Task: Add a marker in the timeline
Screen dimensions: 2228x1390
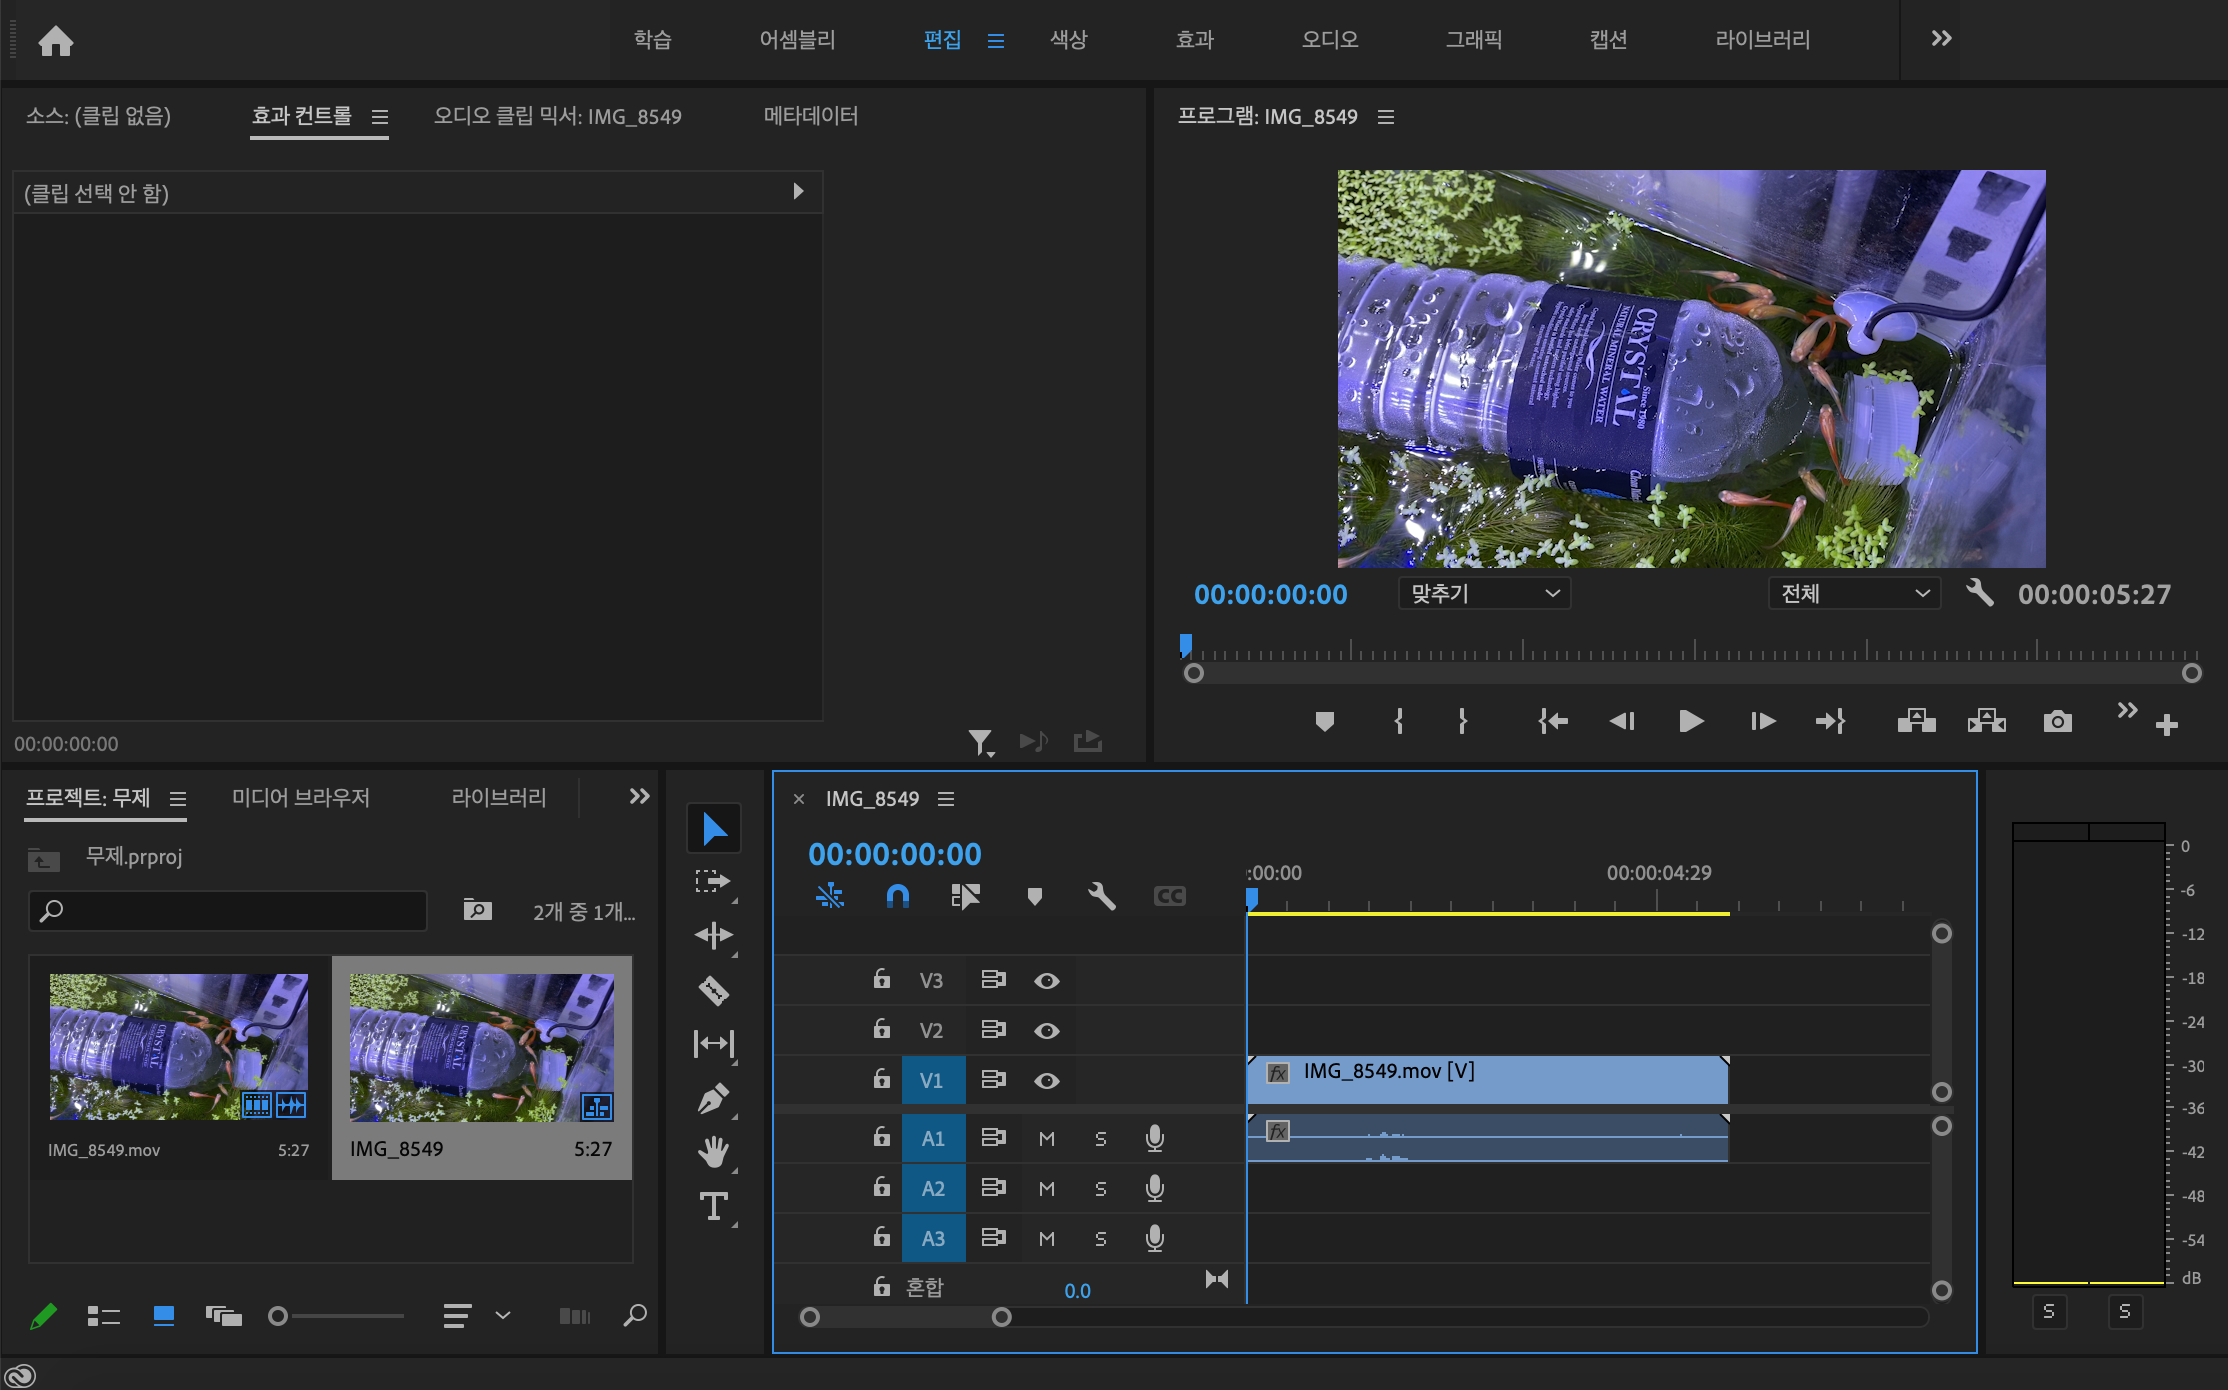Action: point(1035,896)
